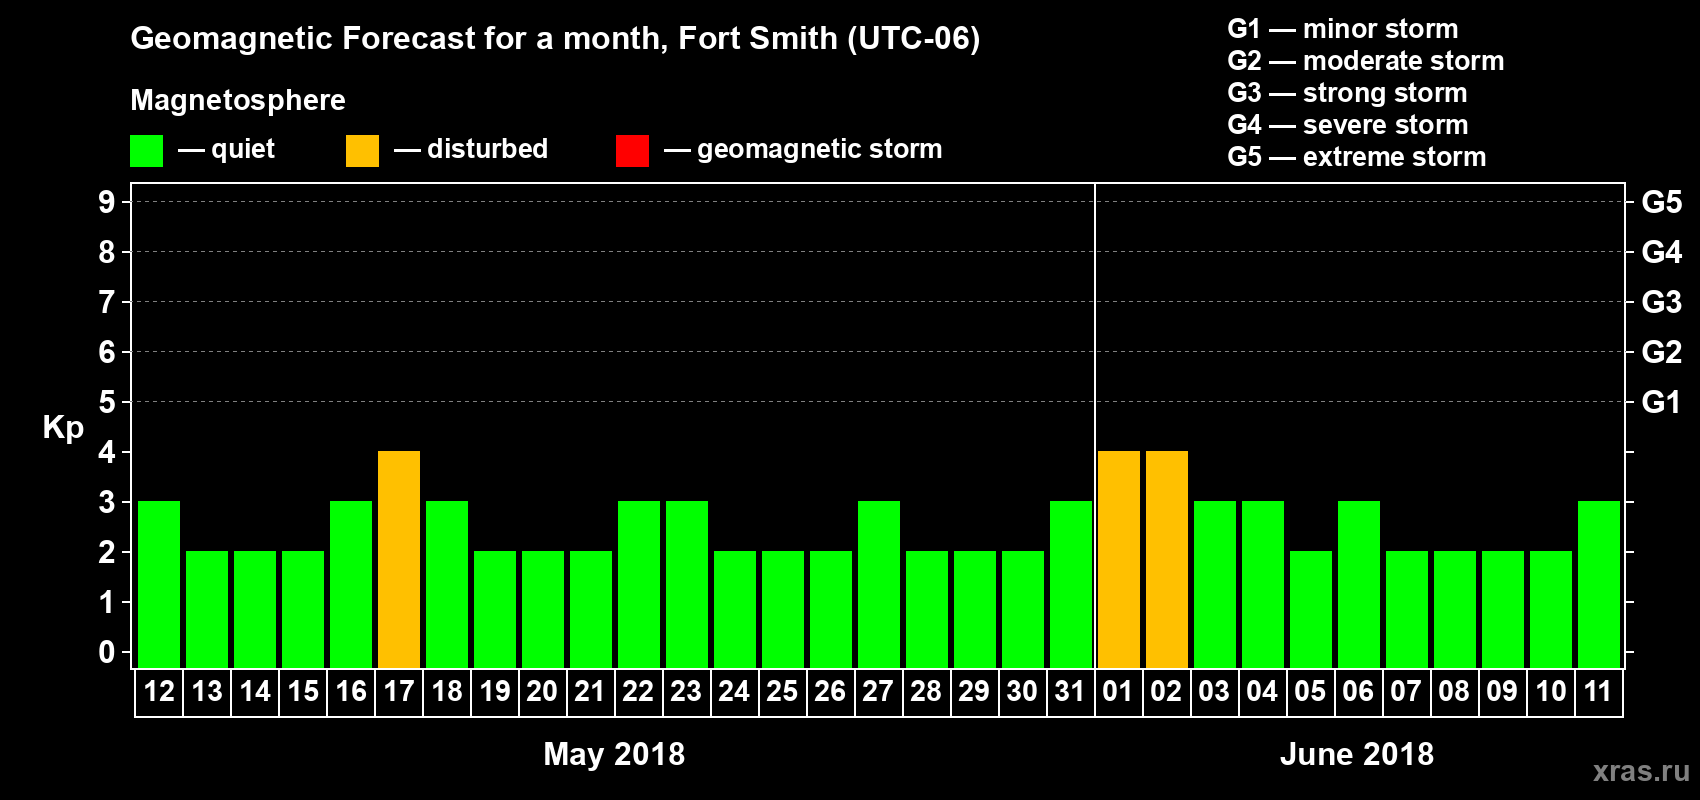The height and width of the screenshot is (800, 1700).
Task: Click date label 23 on the axis
Action: [x=686, y=692]
